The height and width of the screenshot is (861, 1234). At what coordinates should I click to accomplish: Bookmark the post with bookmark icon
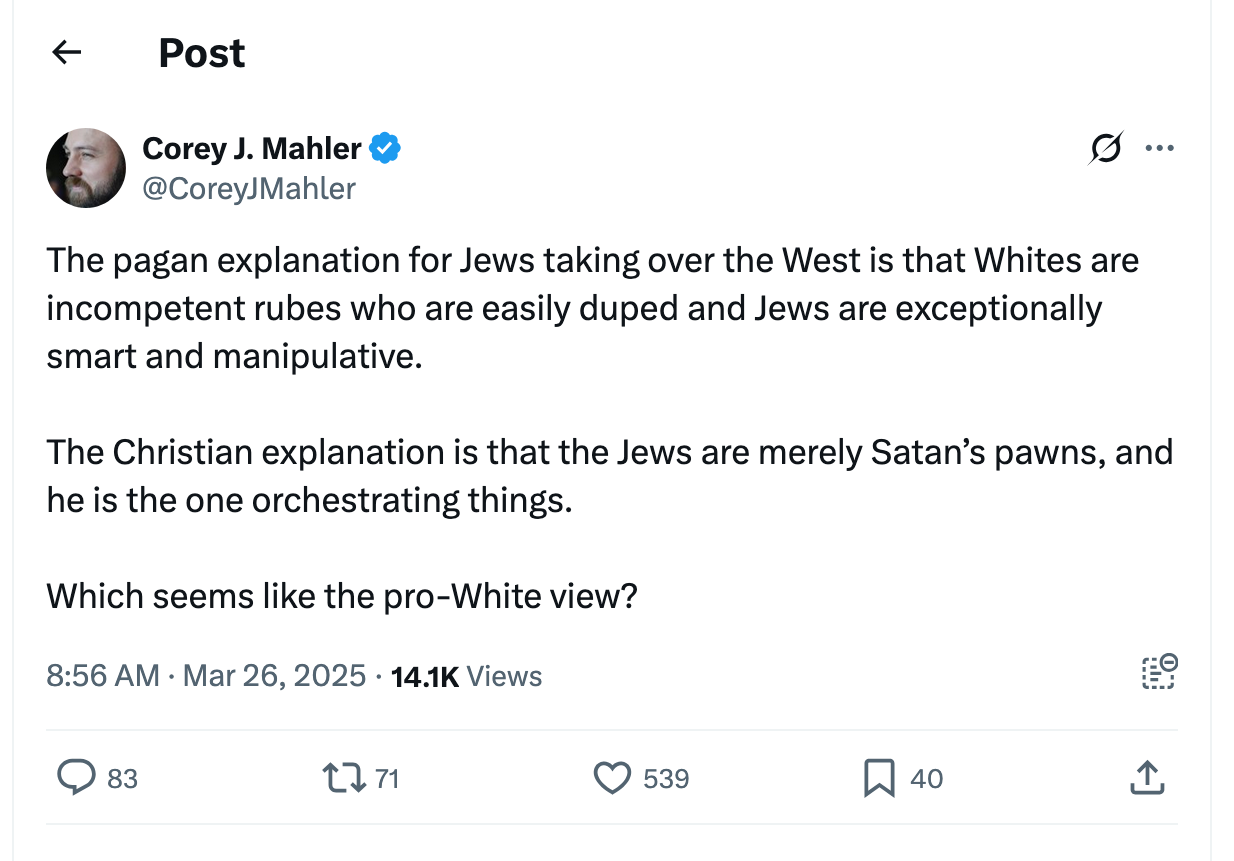point(879,778)
